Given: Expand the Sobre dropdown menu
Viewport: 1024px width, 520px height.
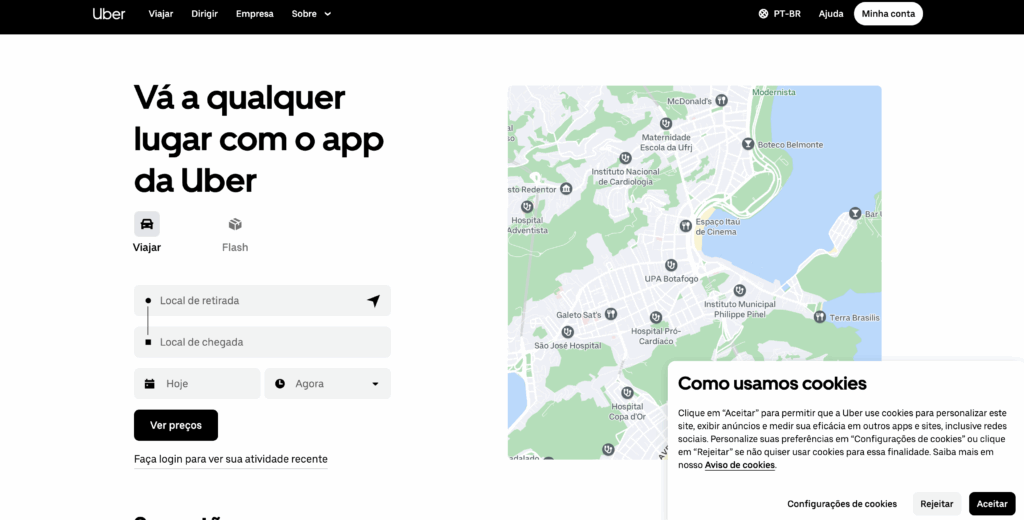Looking at the screenshot, I should coord(312,14).
